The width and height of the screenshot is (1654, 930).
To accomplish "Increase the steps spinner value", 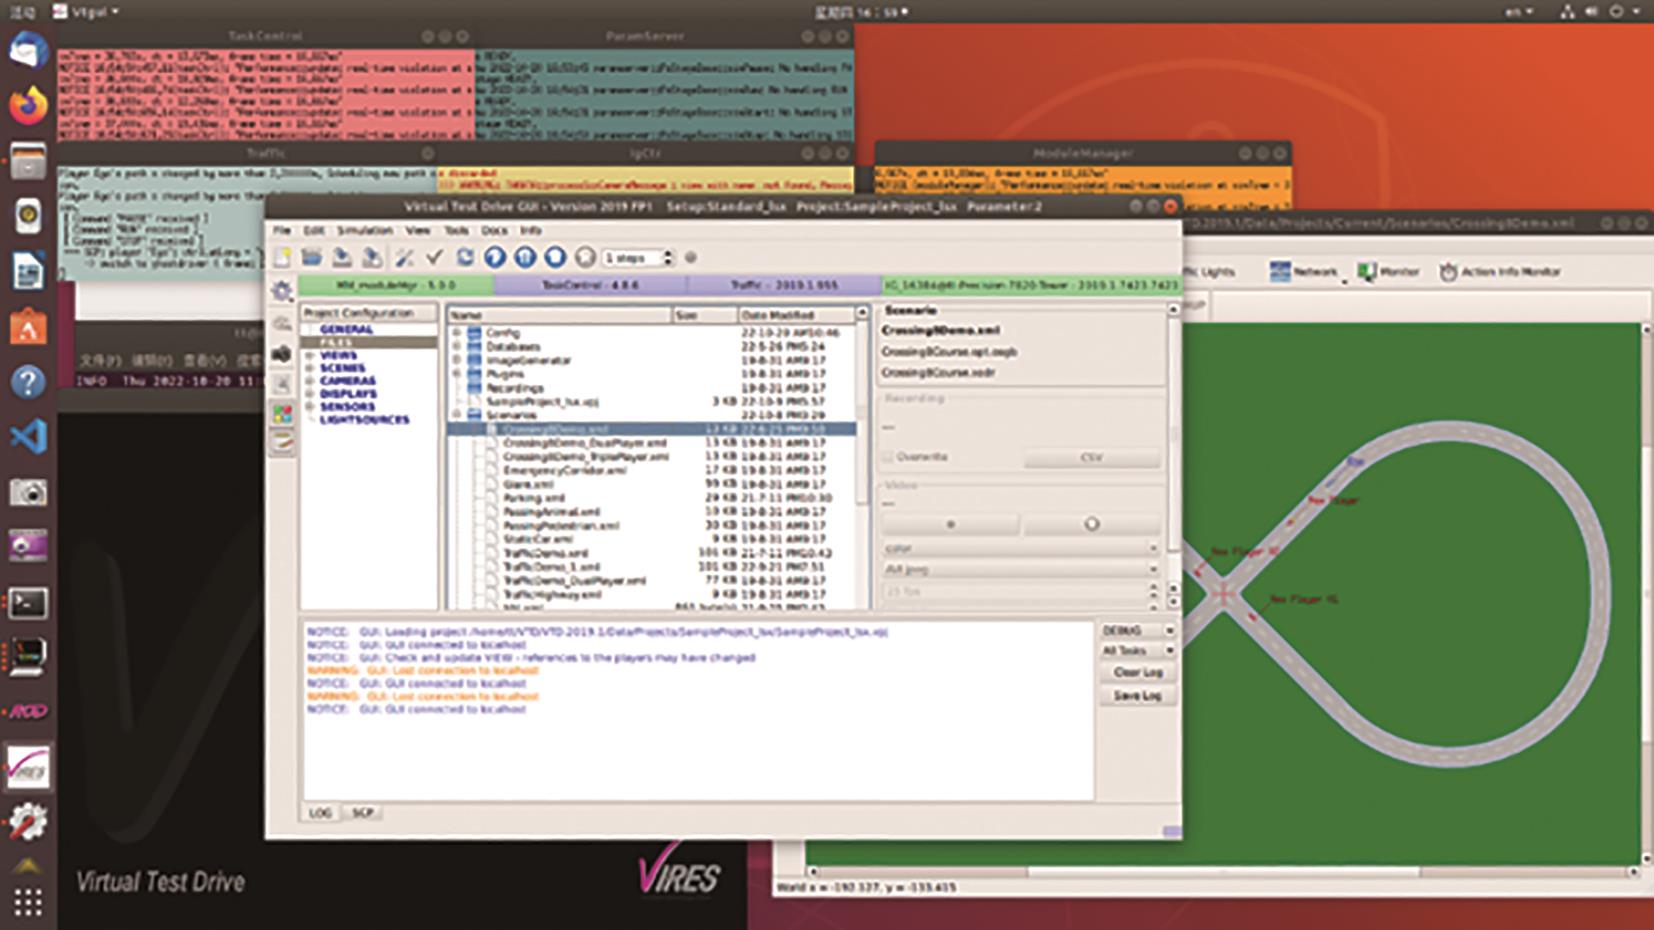I will tap(668, 253).
